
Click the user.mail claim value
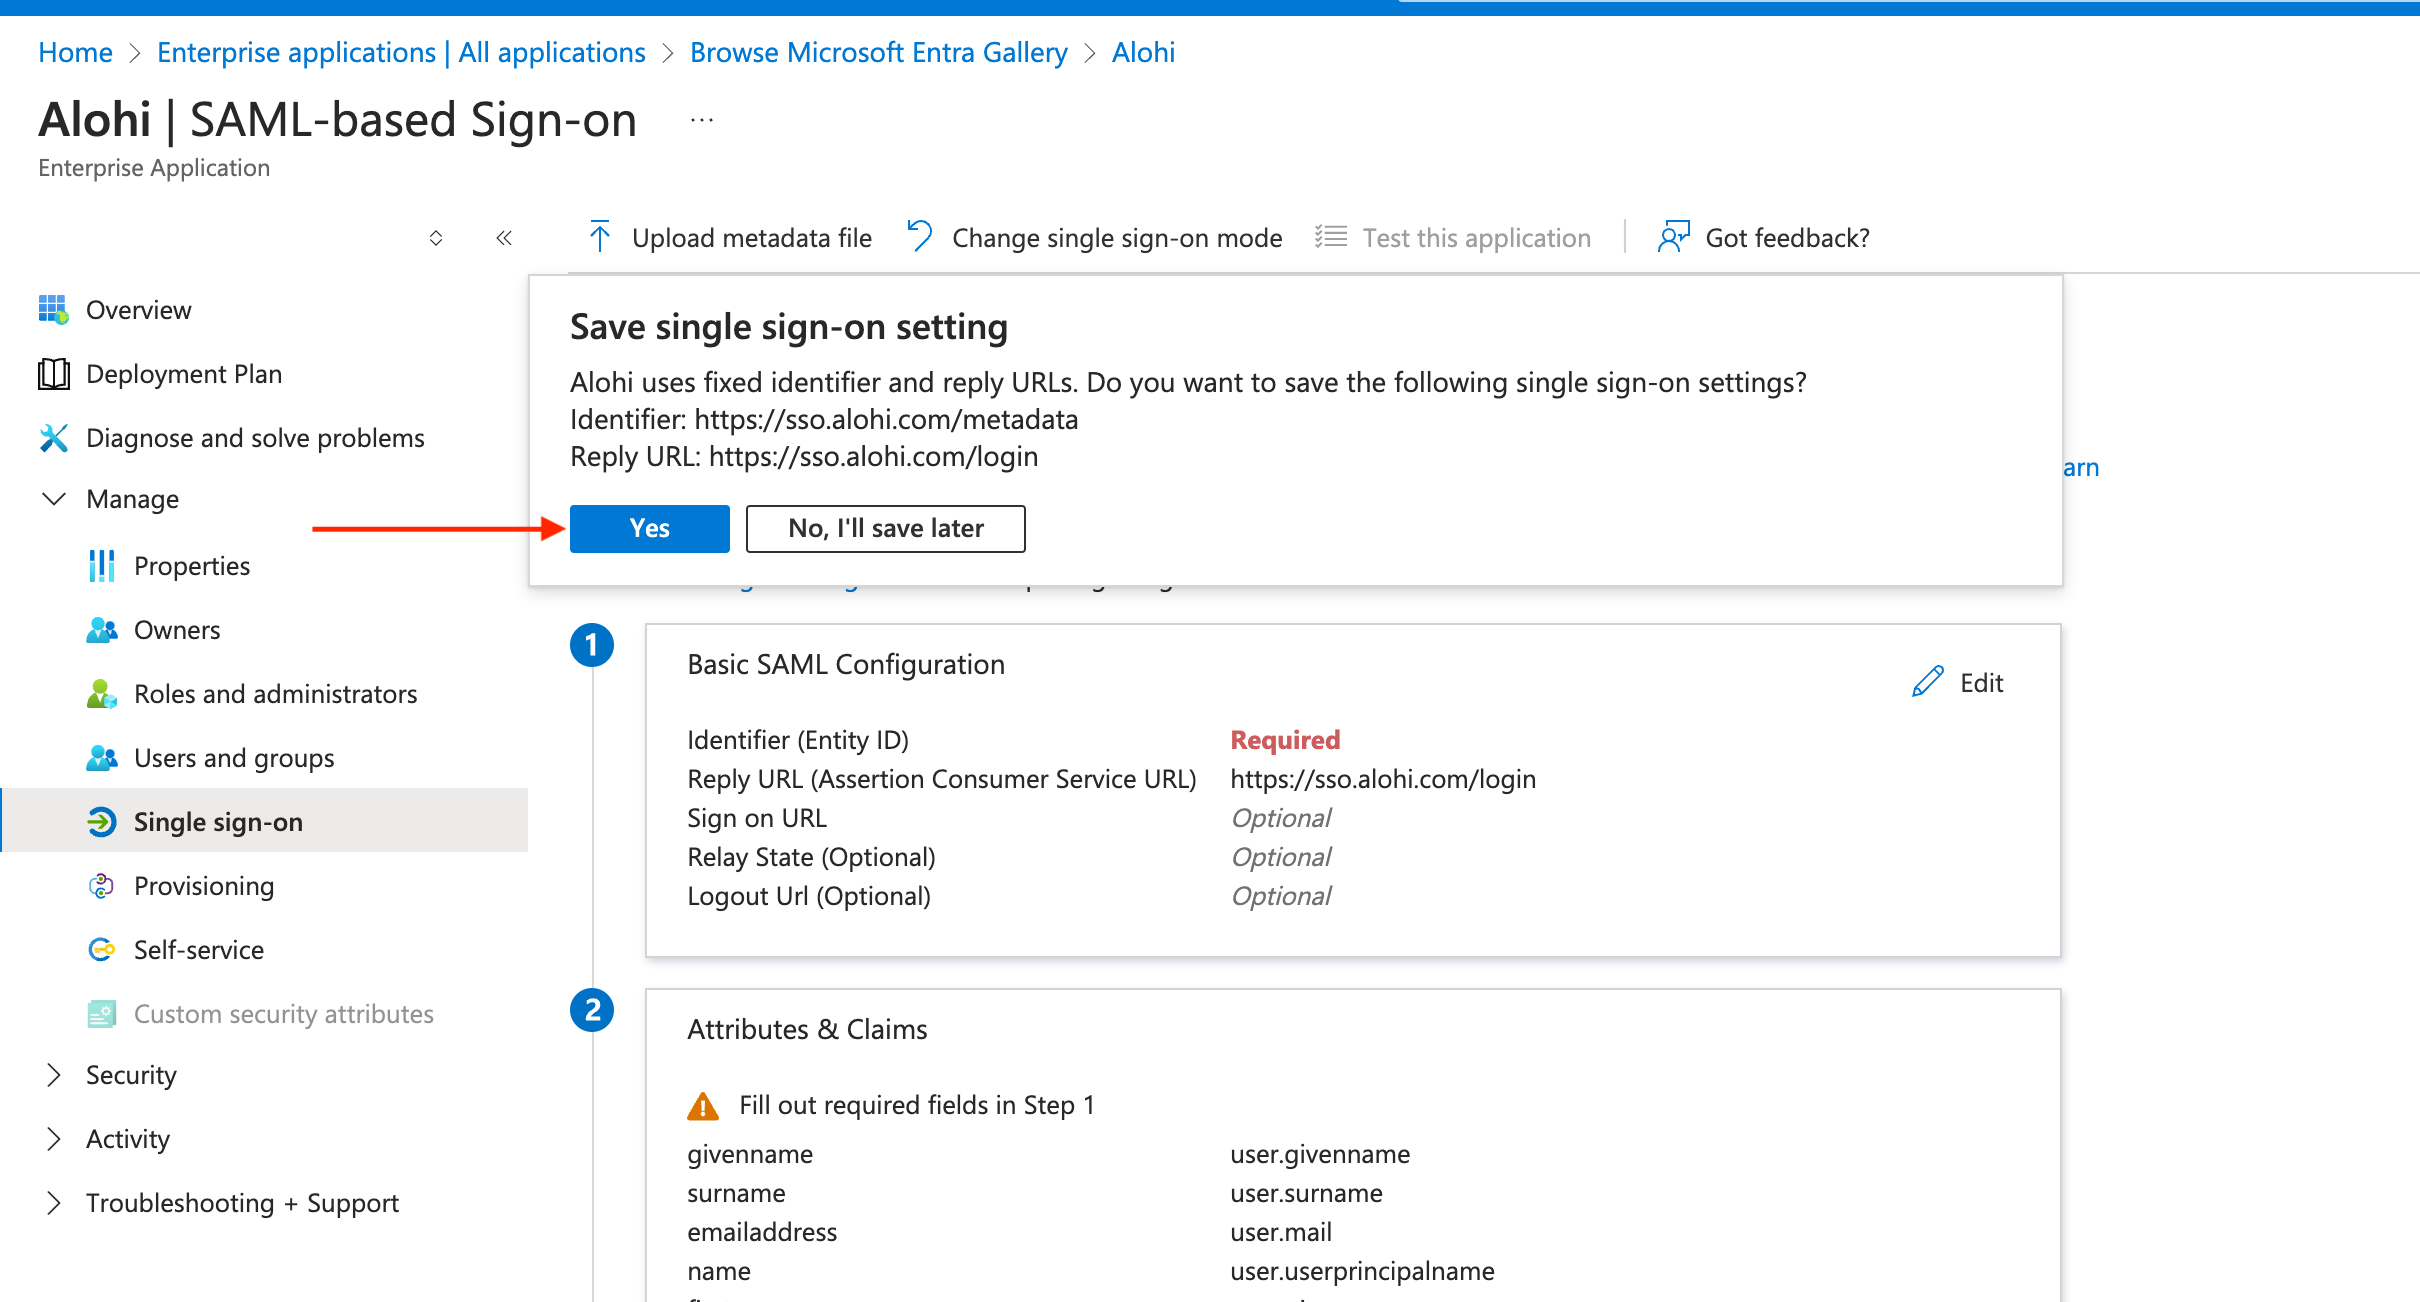click(1281, 1232)
